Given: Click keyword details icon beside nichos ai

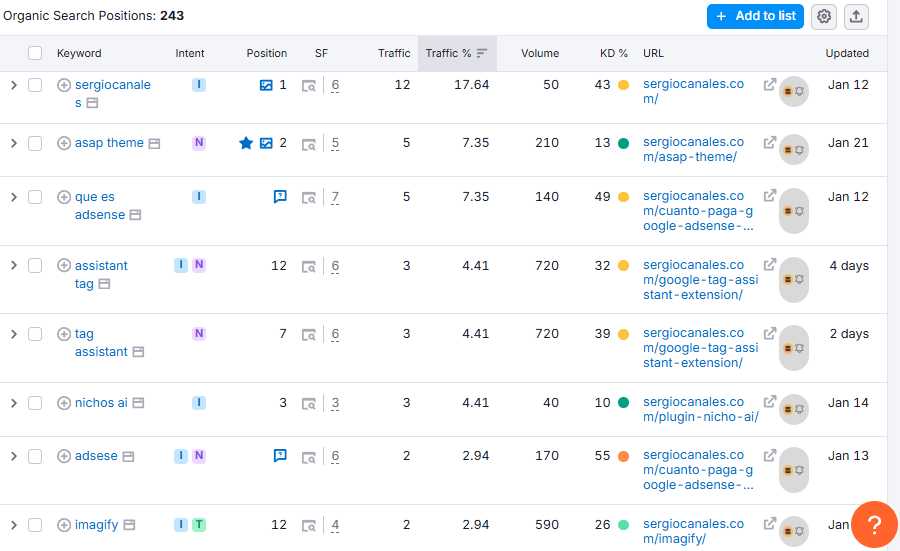Looking at the screenshot, I should click(x=138, y=403).
